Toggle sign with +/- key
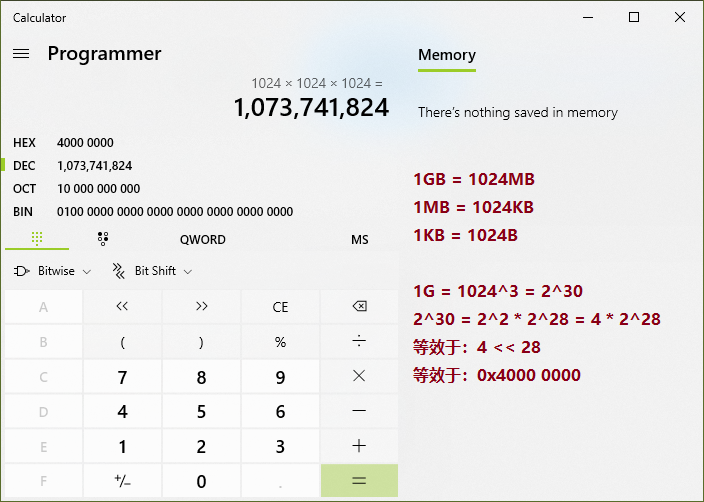704x502 pixels. 122,480
